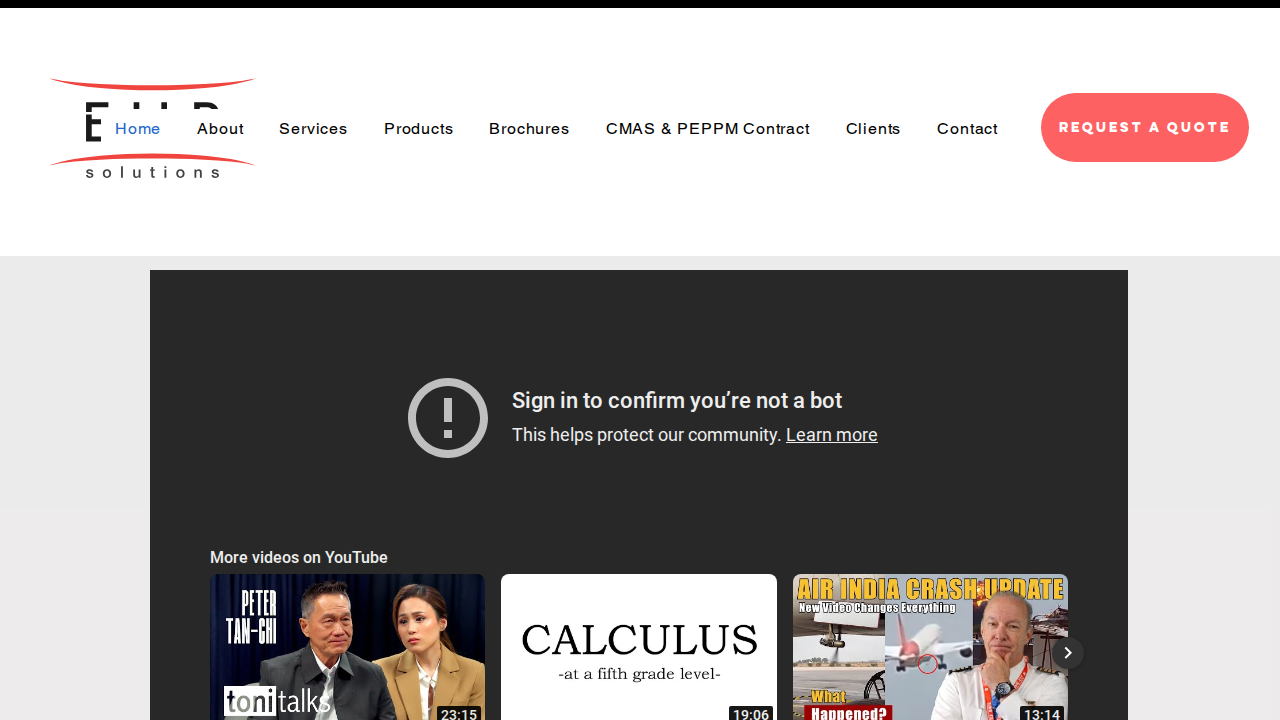
Task: Open the Contact page
Action: click(967, 129)
